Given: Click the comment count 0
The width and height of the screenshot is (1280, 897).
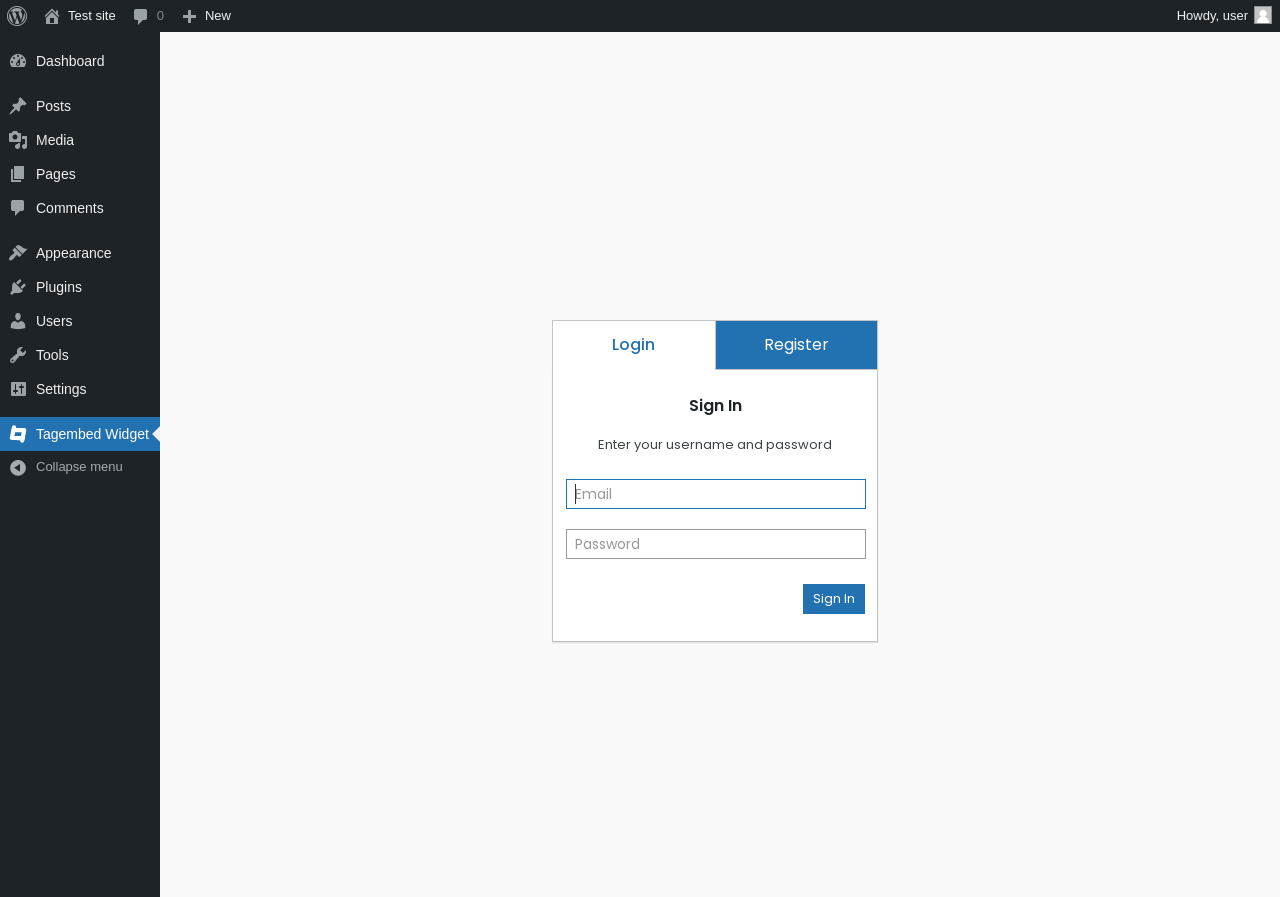Looking at the screenshot, I should (160, 16).
